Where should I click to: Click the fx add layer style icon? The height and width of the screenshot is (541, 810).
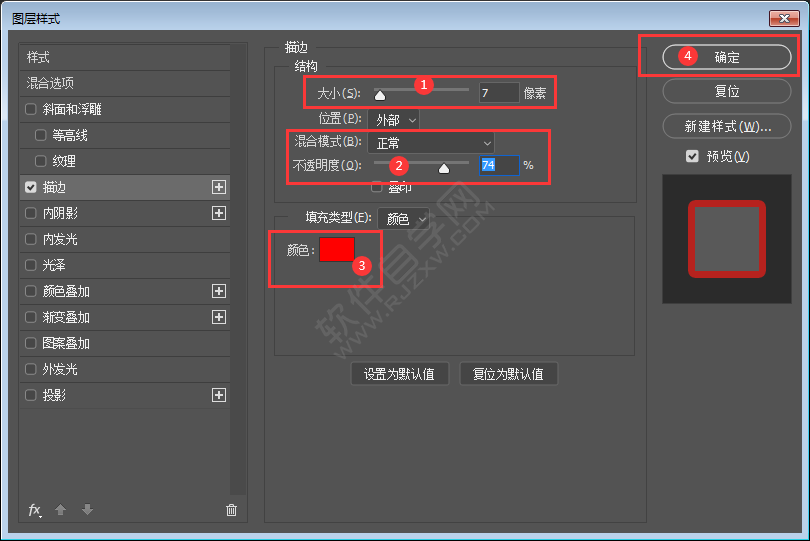[x=35, y=510]
